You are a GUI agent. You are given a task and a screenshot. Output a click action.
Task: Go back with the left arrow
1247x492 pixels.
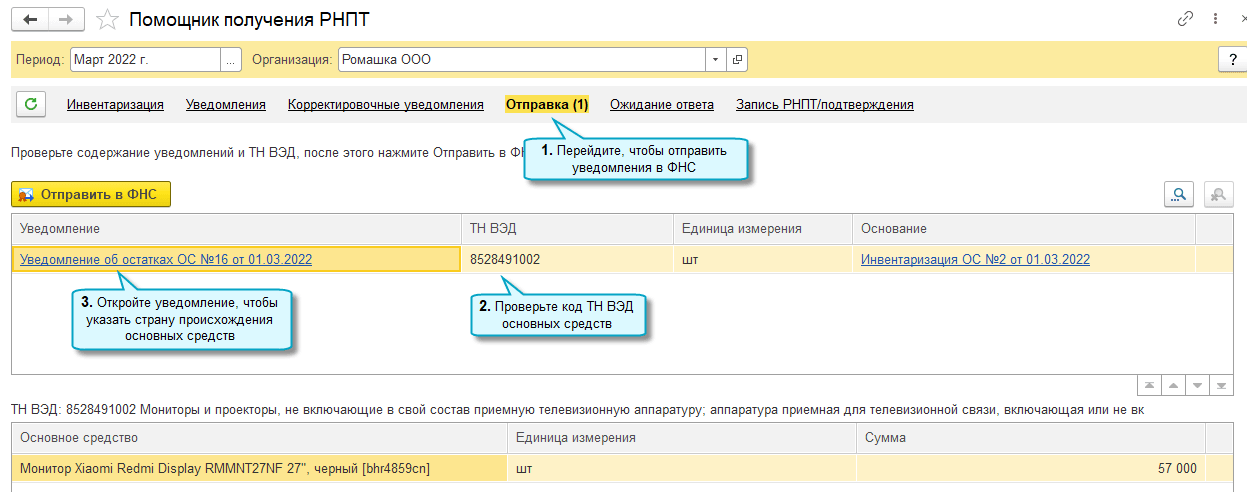[x=30, y=19]
